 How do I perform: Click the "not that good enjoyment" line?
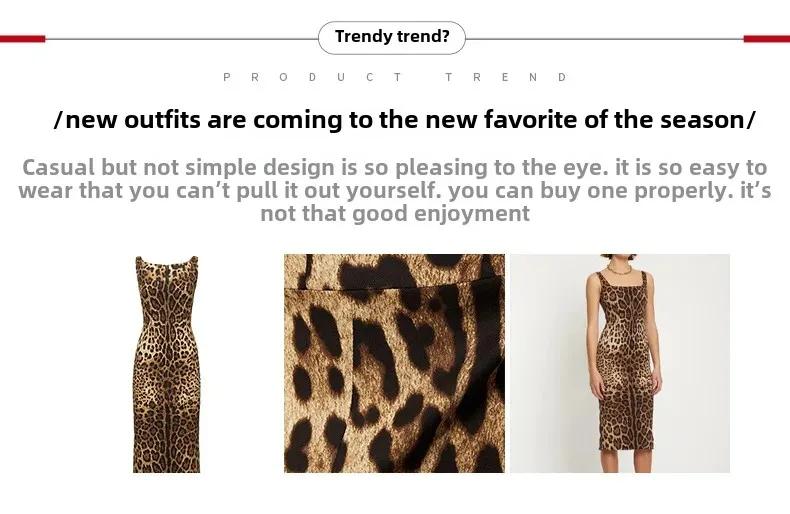pyautogui.click(x=395, y=214)
